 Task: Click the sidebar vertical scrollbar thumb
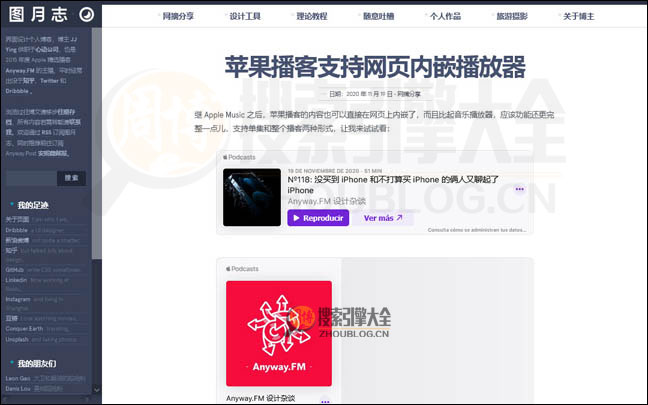(97, 143)
